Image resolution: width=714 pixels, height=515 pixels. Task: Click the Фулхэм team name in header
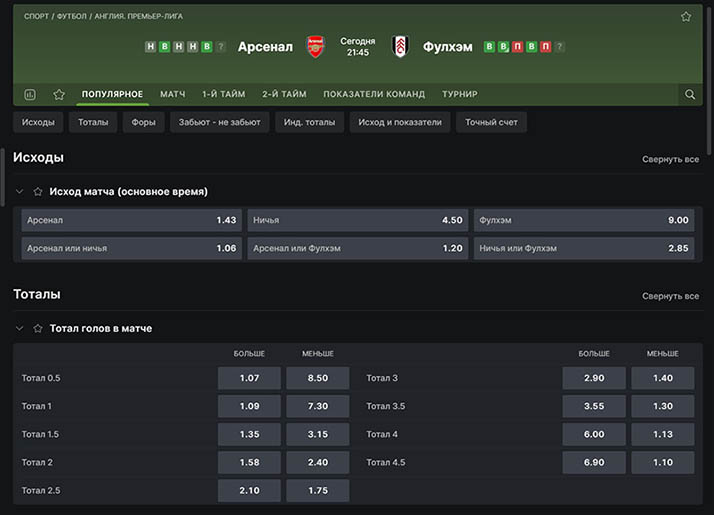(448, 47)
